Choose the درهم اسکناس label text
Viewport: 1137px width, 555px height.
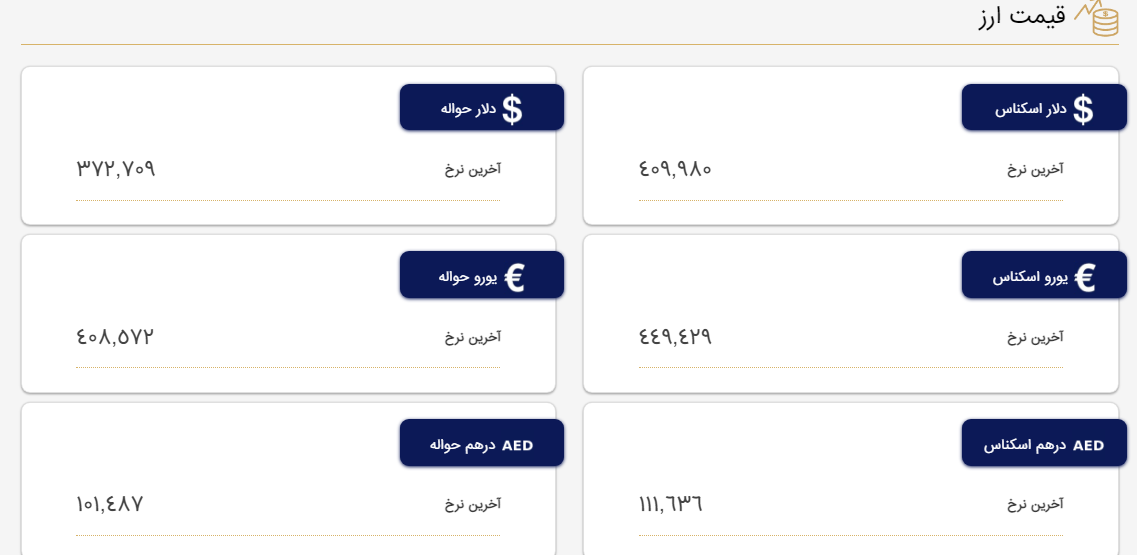tap(1024, 444)
